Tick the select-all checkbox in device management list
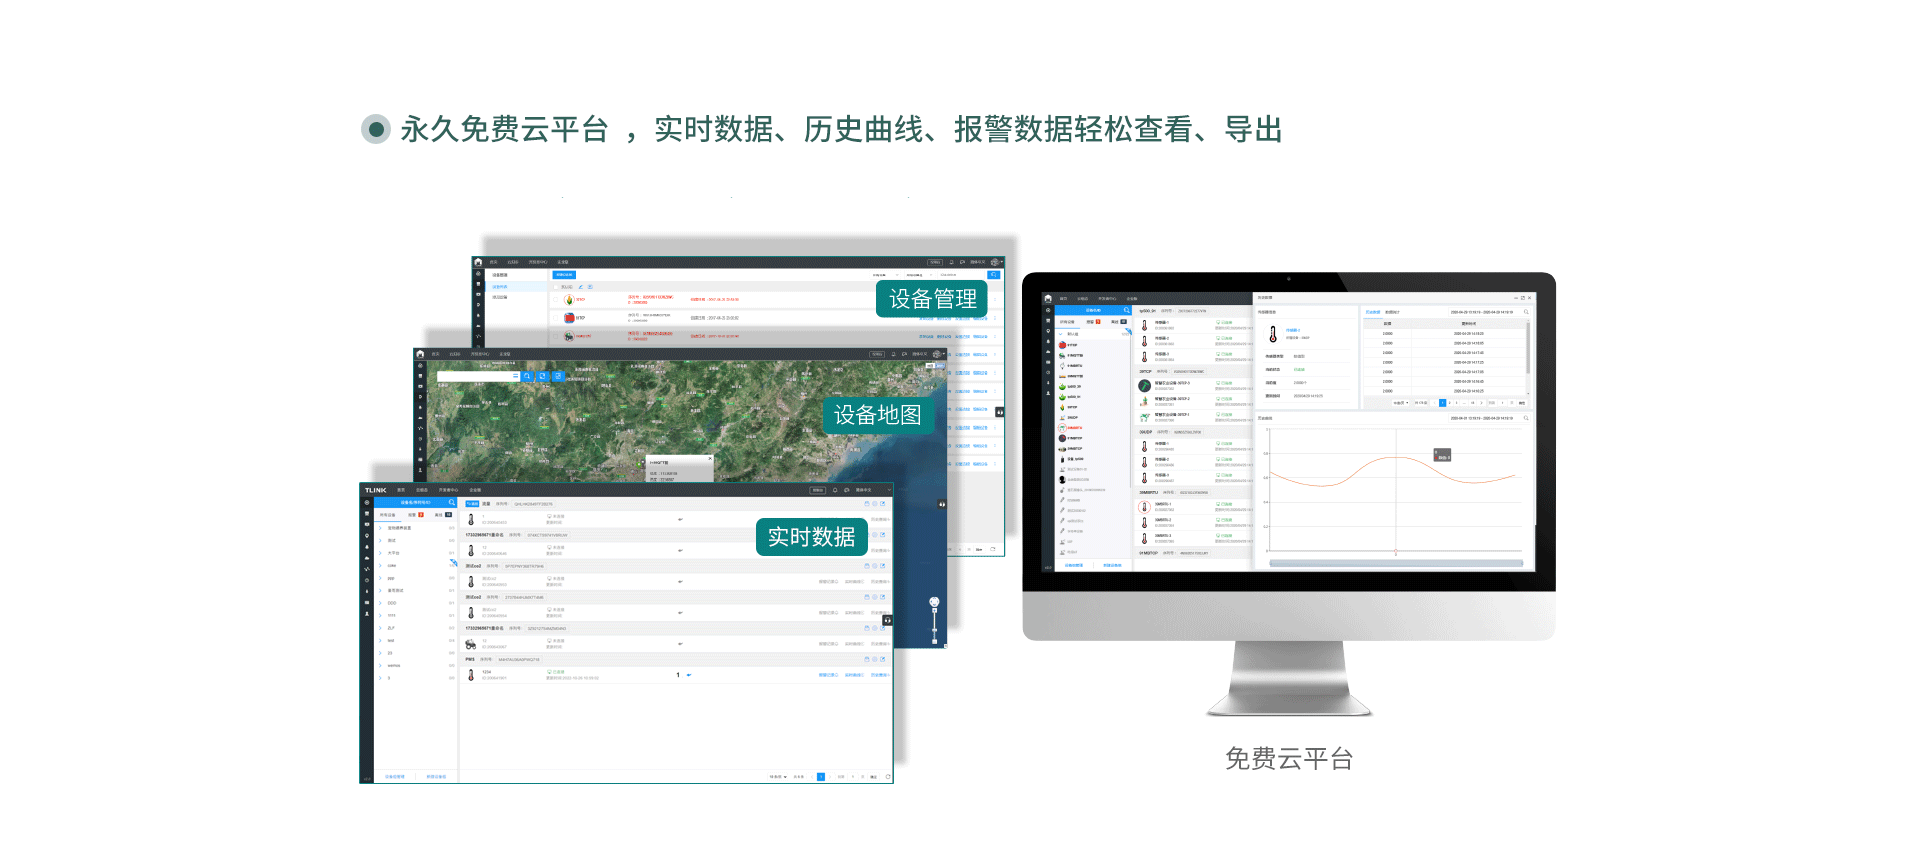Screen dimensions: 1920x860 [557, 287]
